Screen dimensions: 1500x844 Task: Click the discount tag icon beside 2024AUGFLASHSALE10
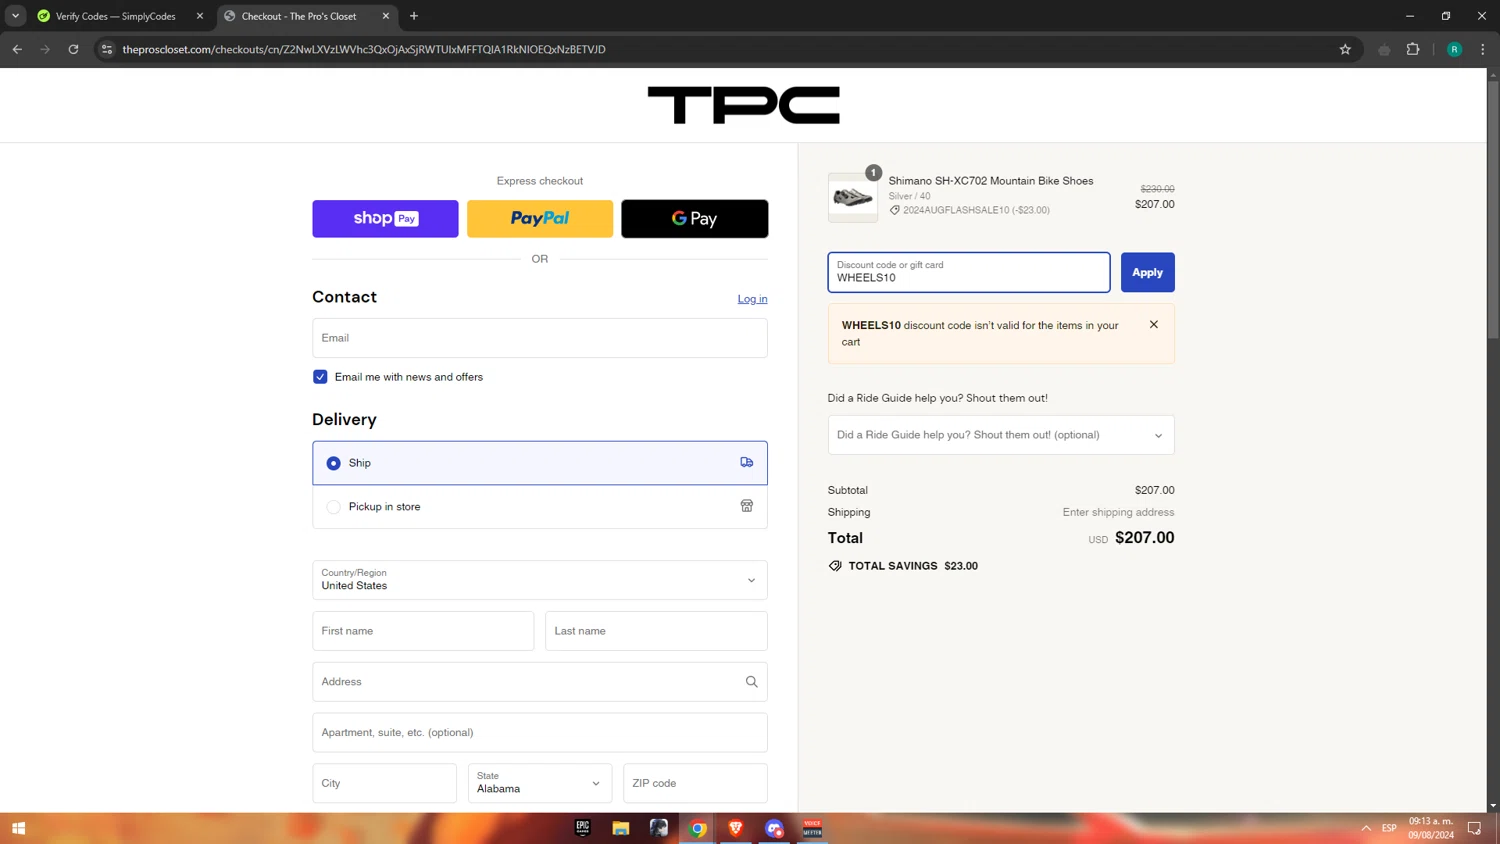[895, 210]
